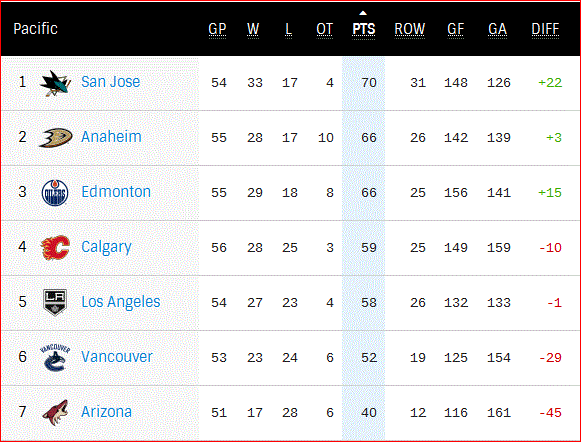This screenshot has width=581, height=442.
Task: Click the Calgary Flames logo
Action: (x=55, y=247)
